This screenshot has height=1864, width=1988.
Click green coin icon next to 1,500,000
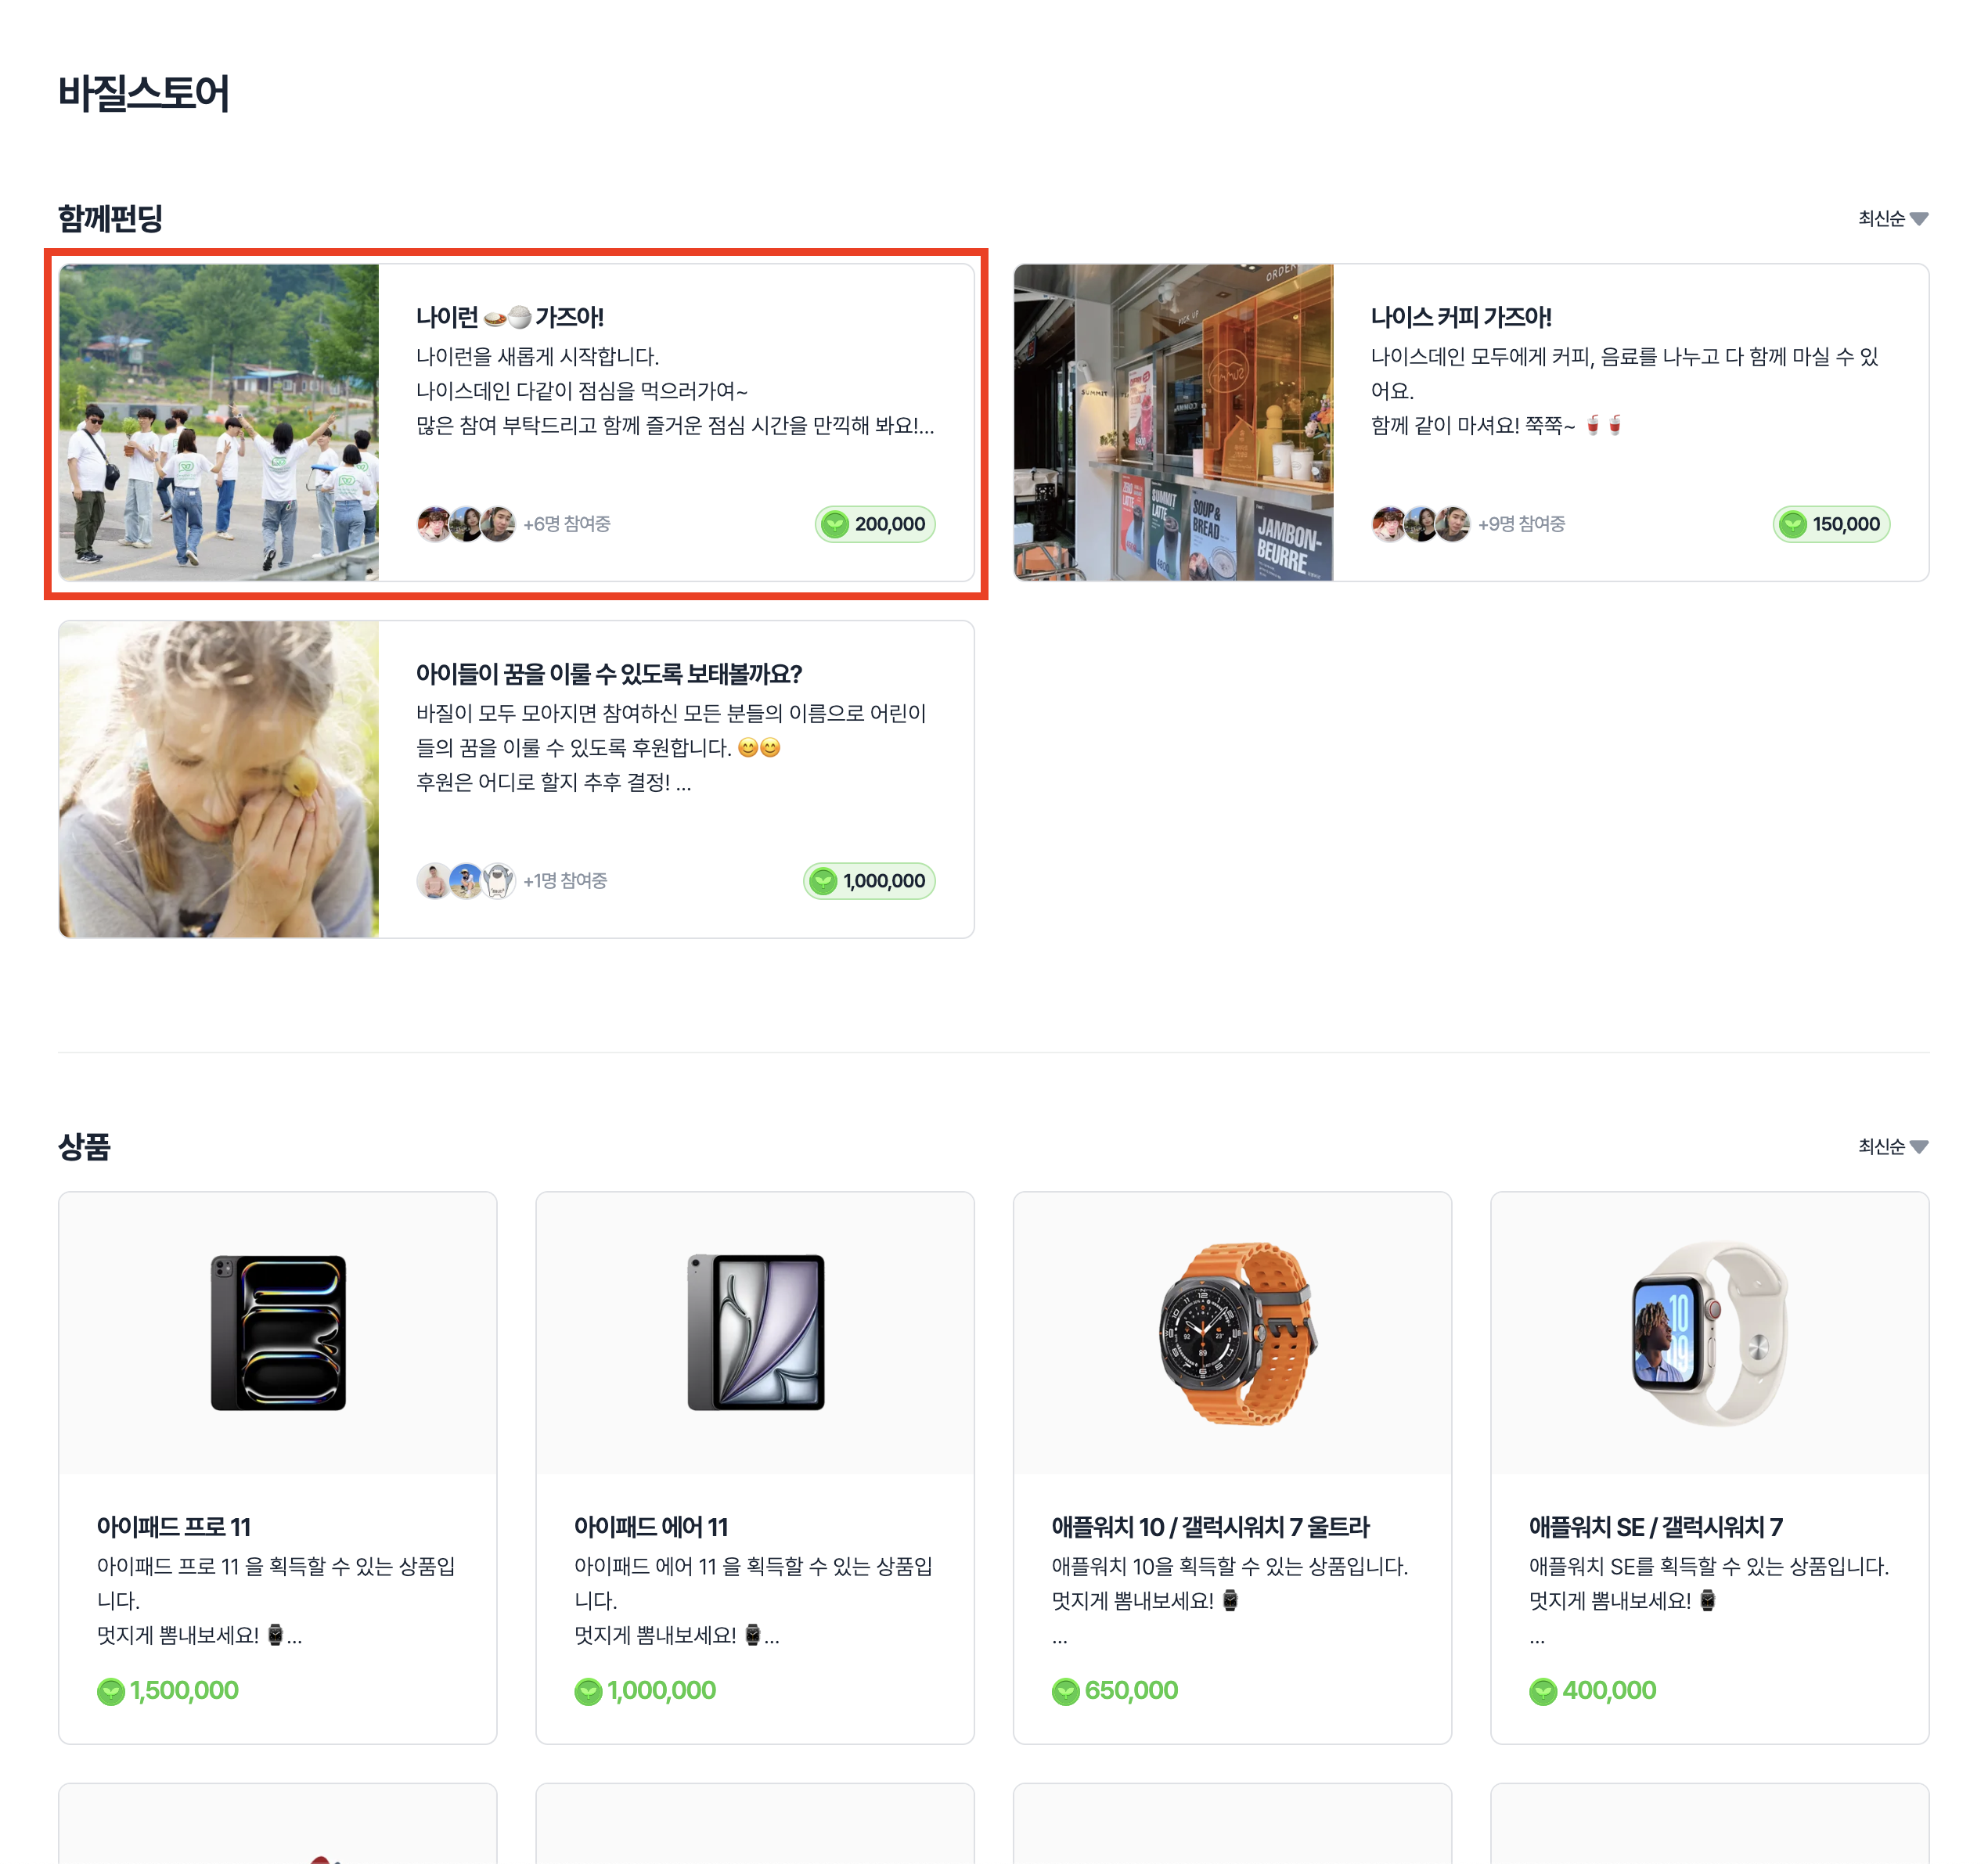(x=110, y=1691)
